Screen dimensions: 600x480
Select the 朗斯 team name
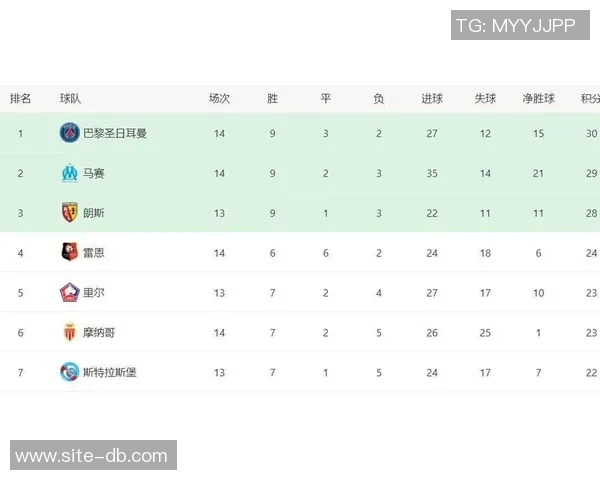[94, 212]
